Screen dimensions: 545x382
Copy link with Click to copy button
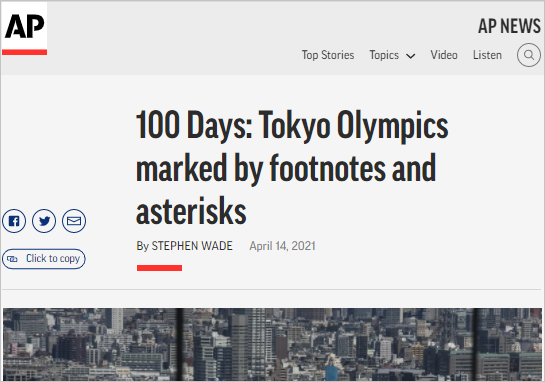[44, 259]
